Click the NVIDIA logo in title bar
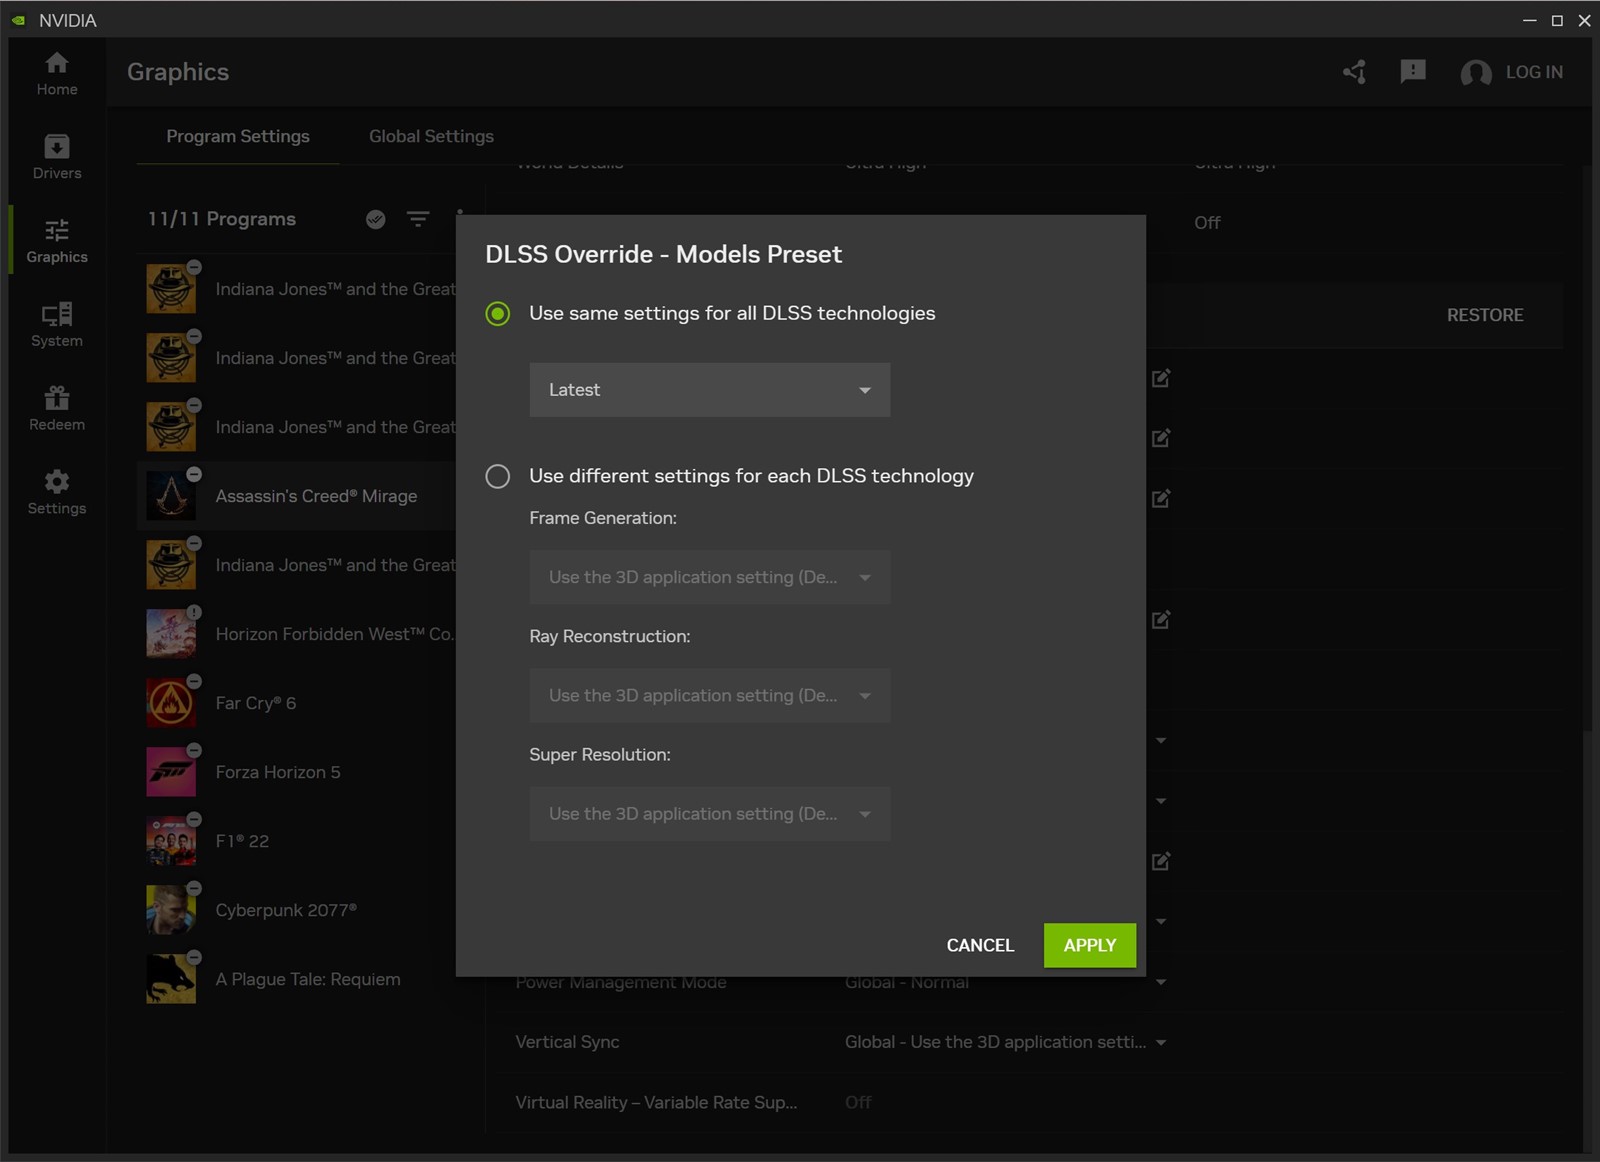The height and width of the screenshot is (1162, 1600). coord(18,20)
